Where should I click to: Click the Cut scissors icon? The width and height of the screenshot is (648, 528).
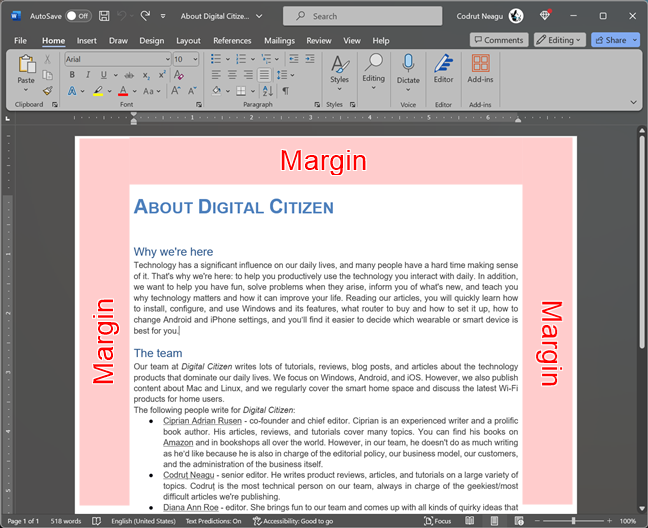click(x=48, y=59)
